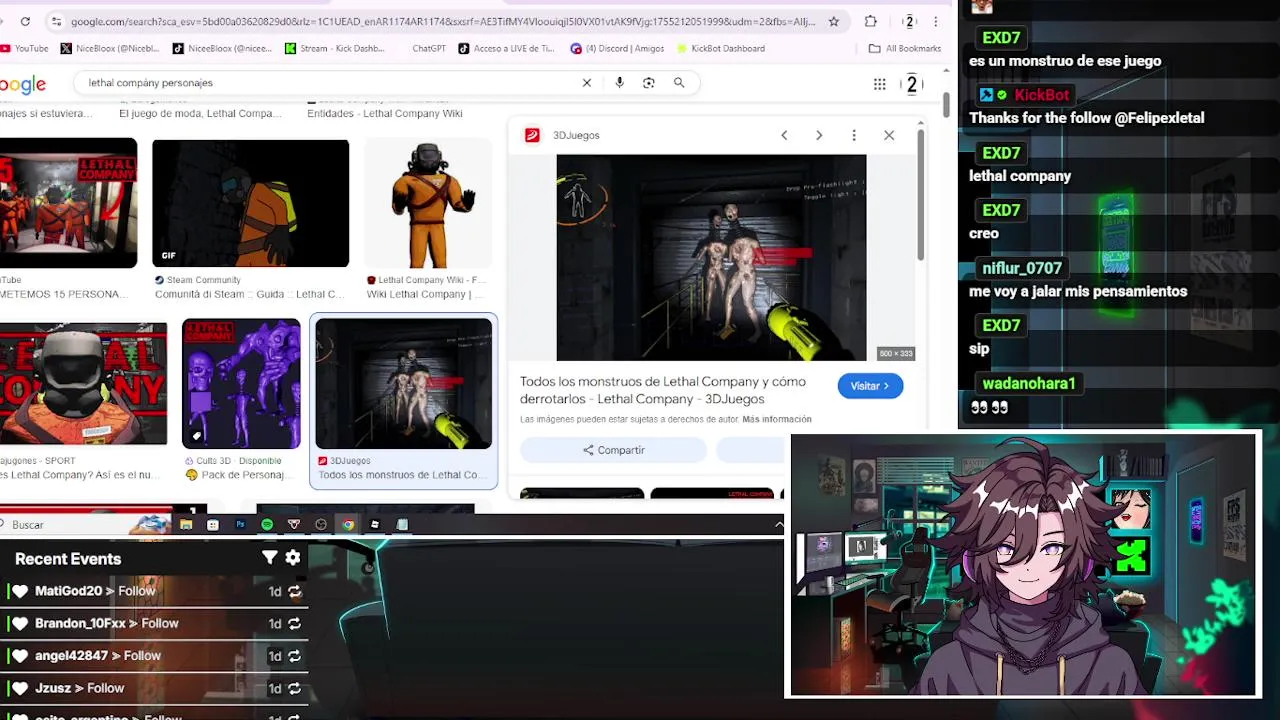Open the Google apps grid
The width and height of the screenshot is (1280, 720).
click(x=880, y=84)
